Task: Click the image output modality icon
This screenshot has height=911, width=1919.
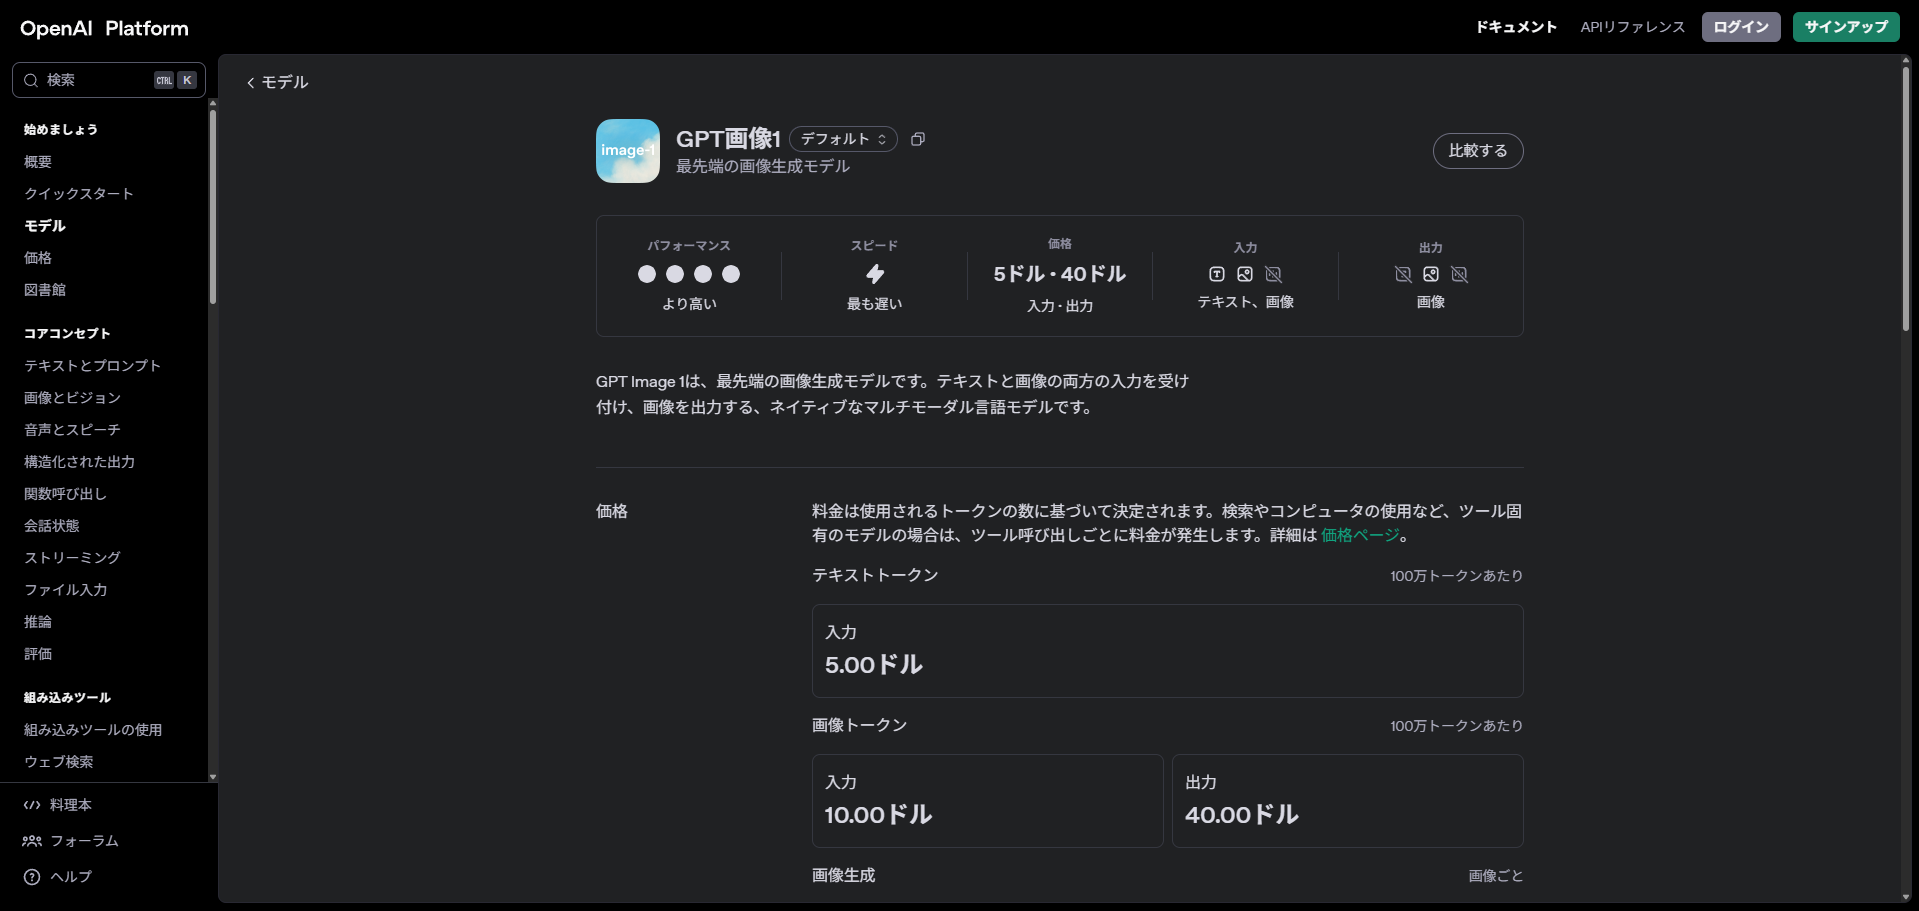Action: (x=1431, y=274)
